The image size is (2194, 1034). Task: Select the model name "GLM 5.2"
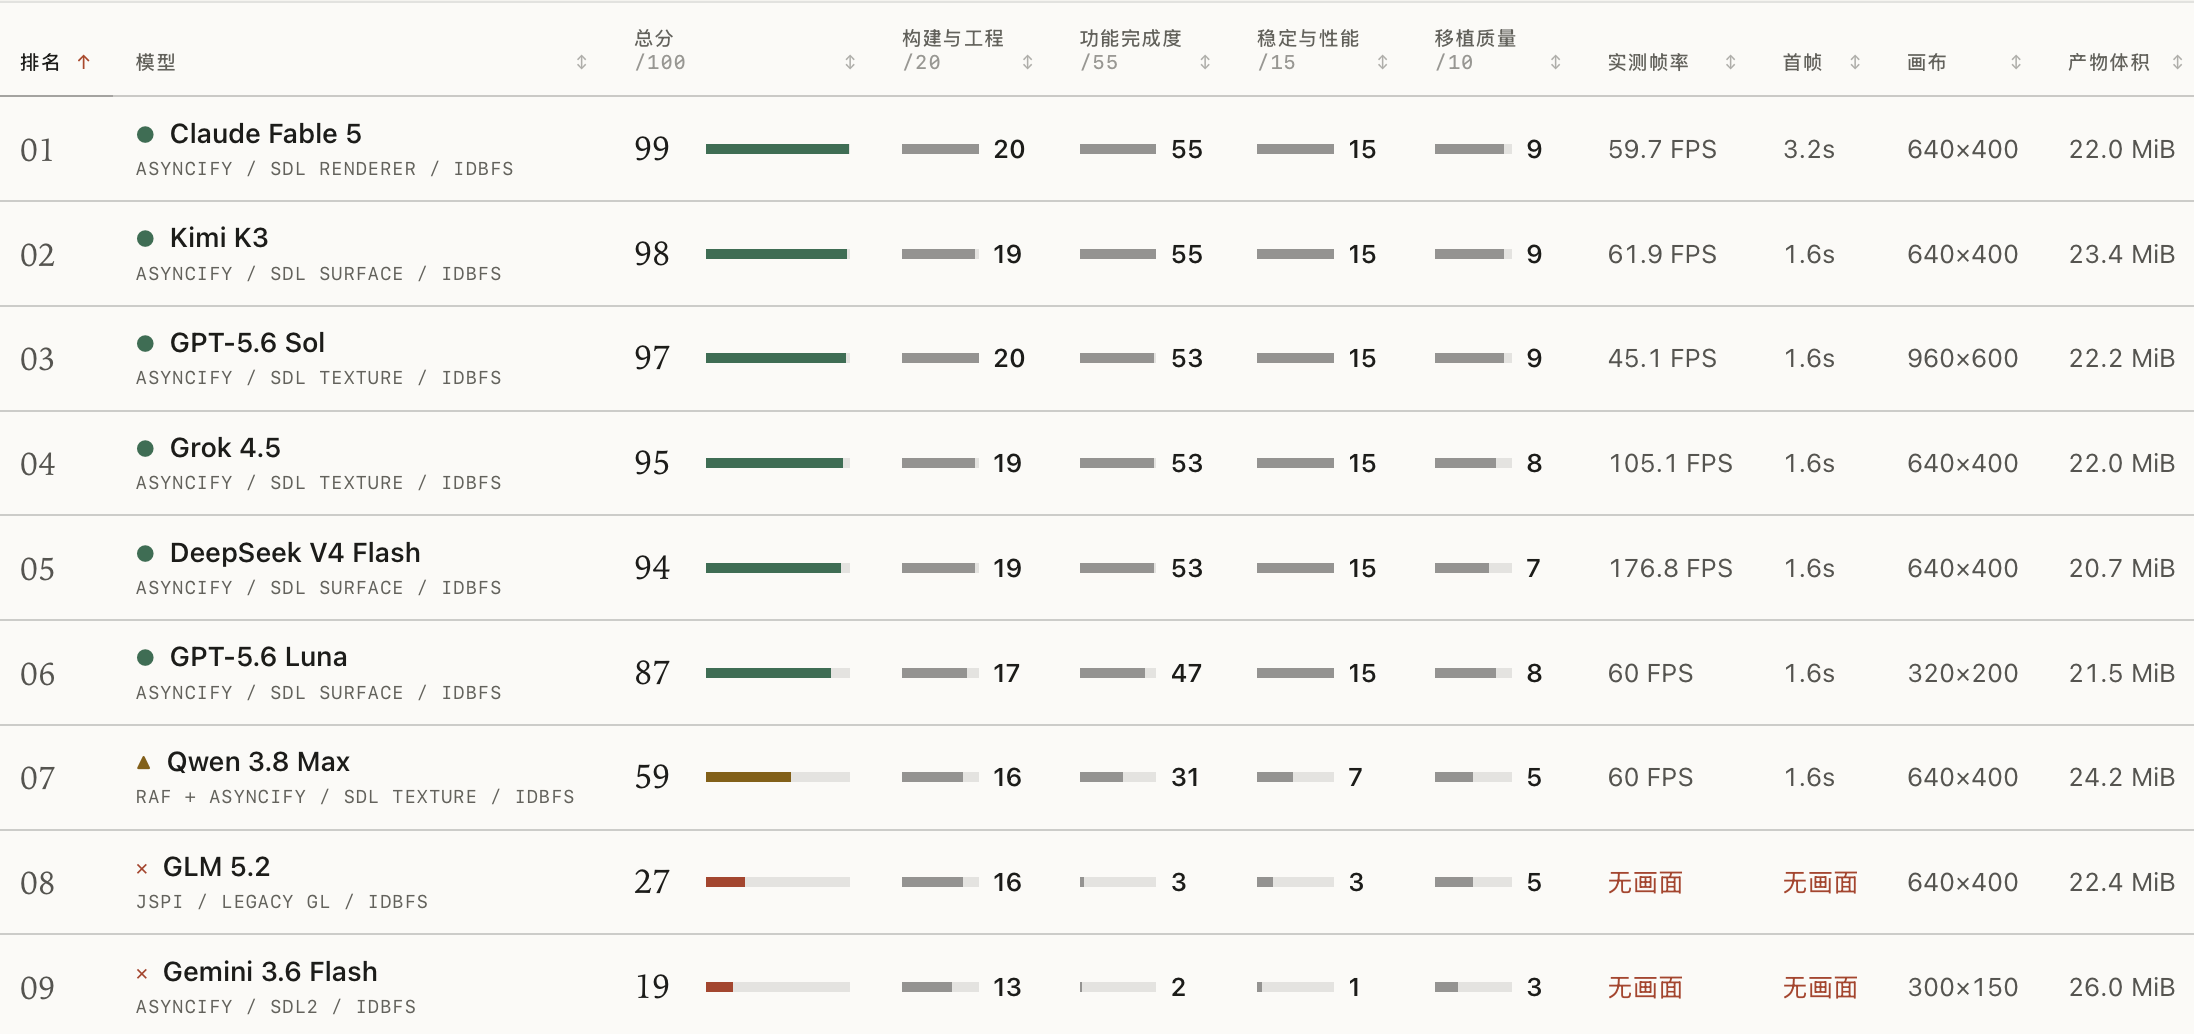(x=216, y=867)
